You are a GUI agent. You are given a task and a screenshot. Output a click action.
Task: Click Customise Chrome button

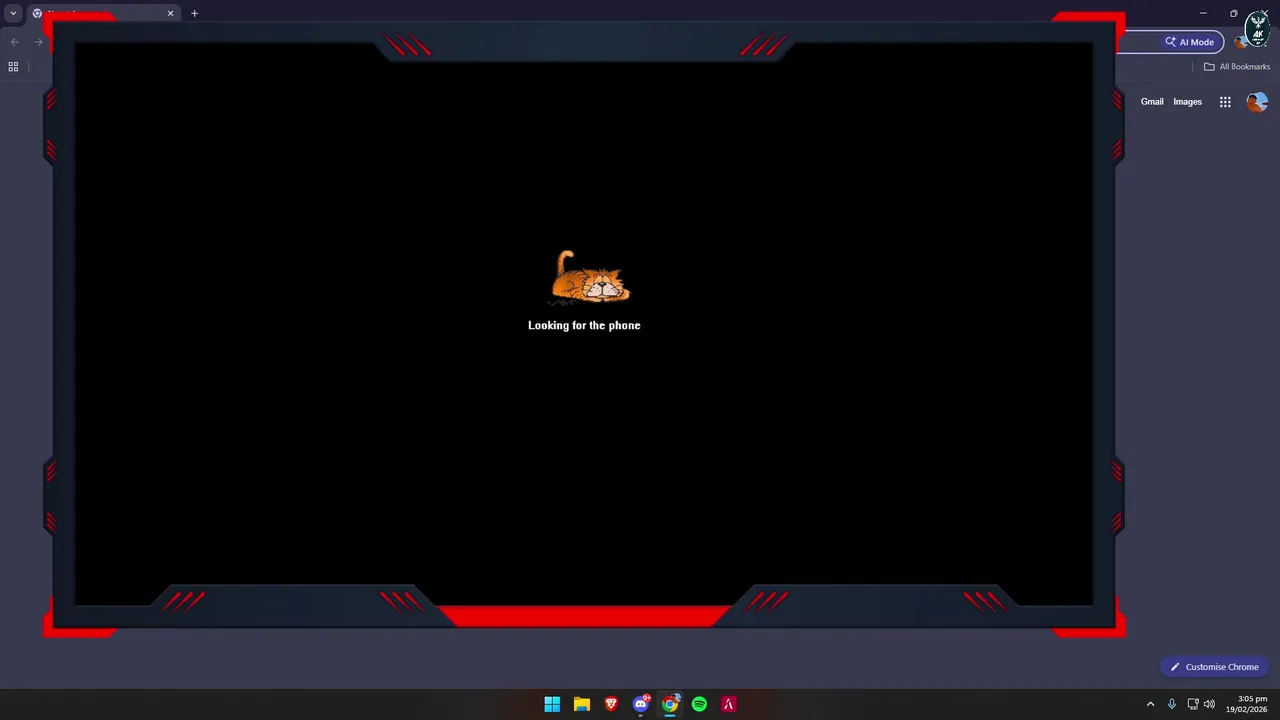(1214, 667)
